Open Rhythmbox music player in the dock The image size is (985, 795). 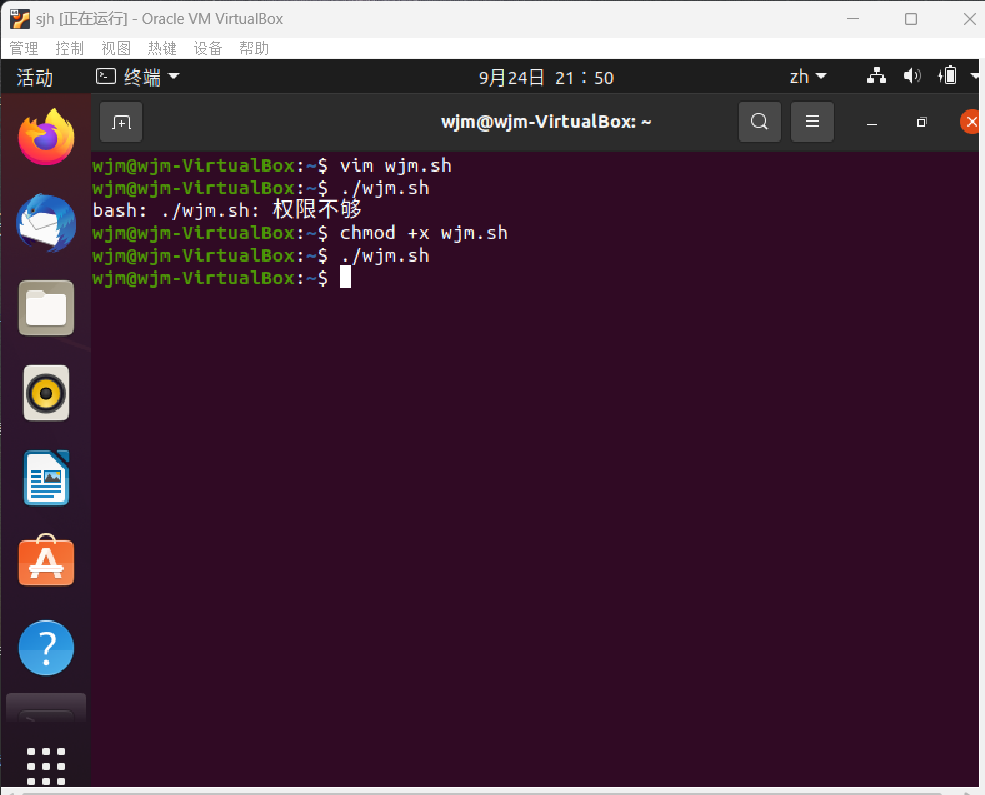point(46,393)
